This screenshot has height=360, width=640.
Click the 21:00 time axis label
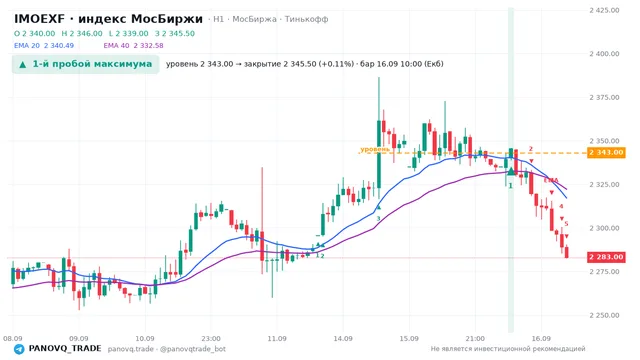pos(475,339)
